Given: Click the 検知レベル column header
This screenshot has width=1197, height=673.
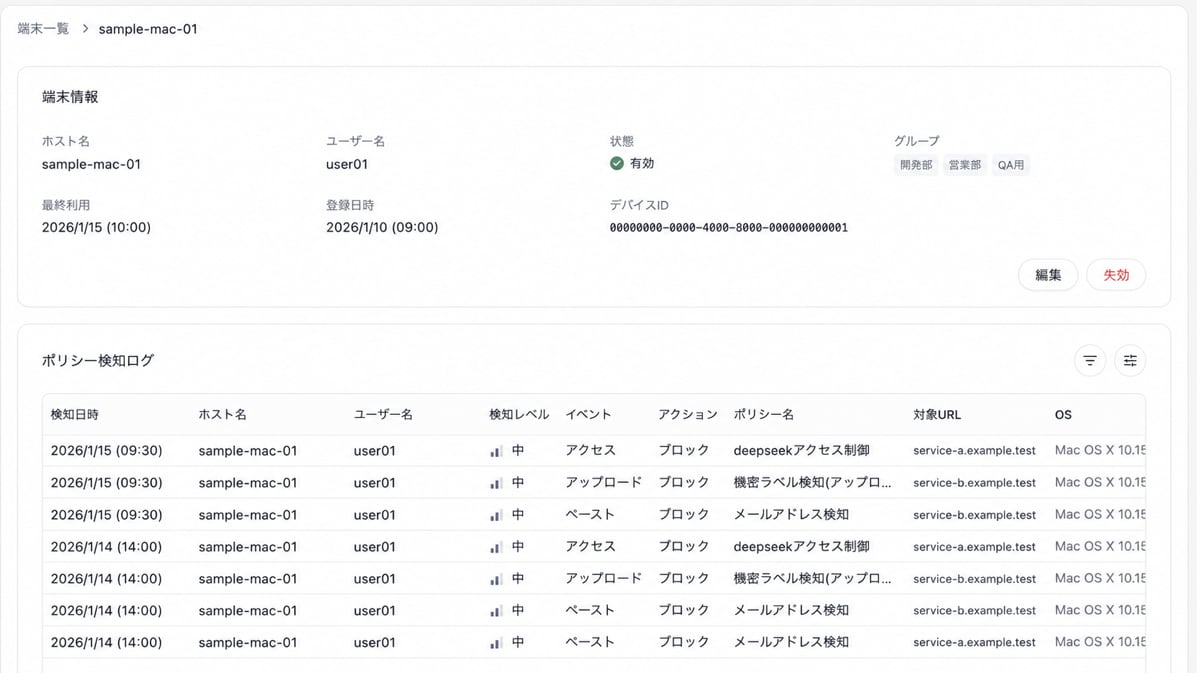Looking at the screenshot, I should (x=519, y=414).
